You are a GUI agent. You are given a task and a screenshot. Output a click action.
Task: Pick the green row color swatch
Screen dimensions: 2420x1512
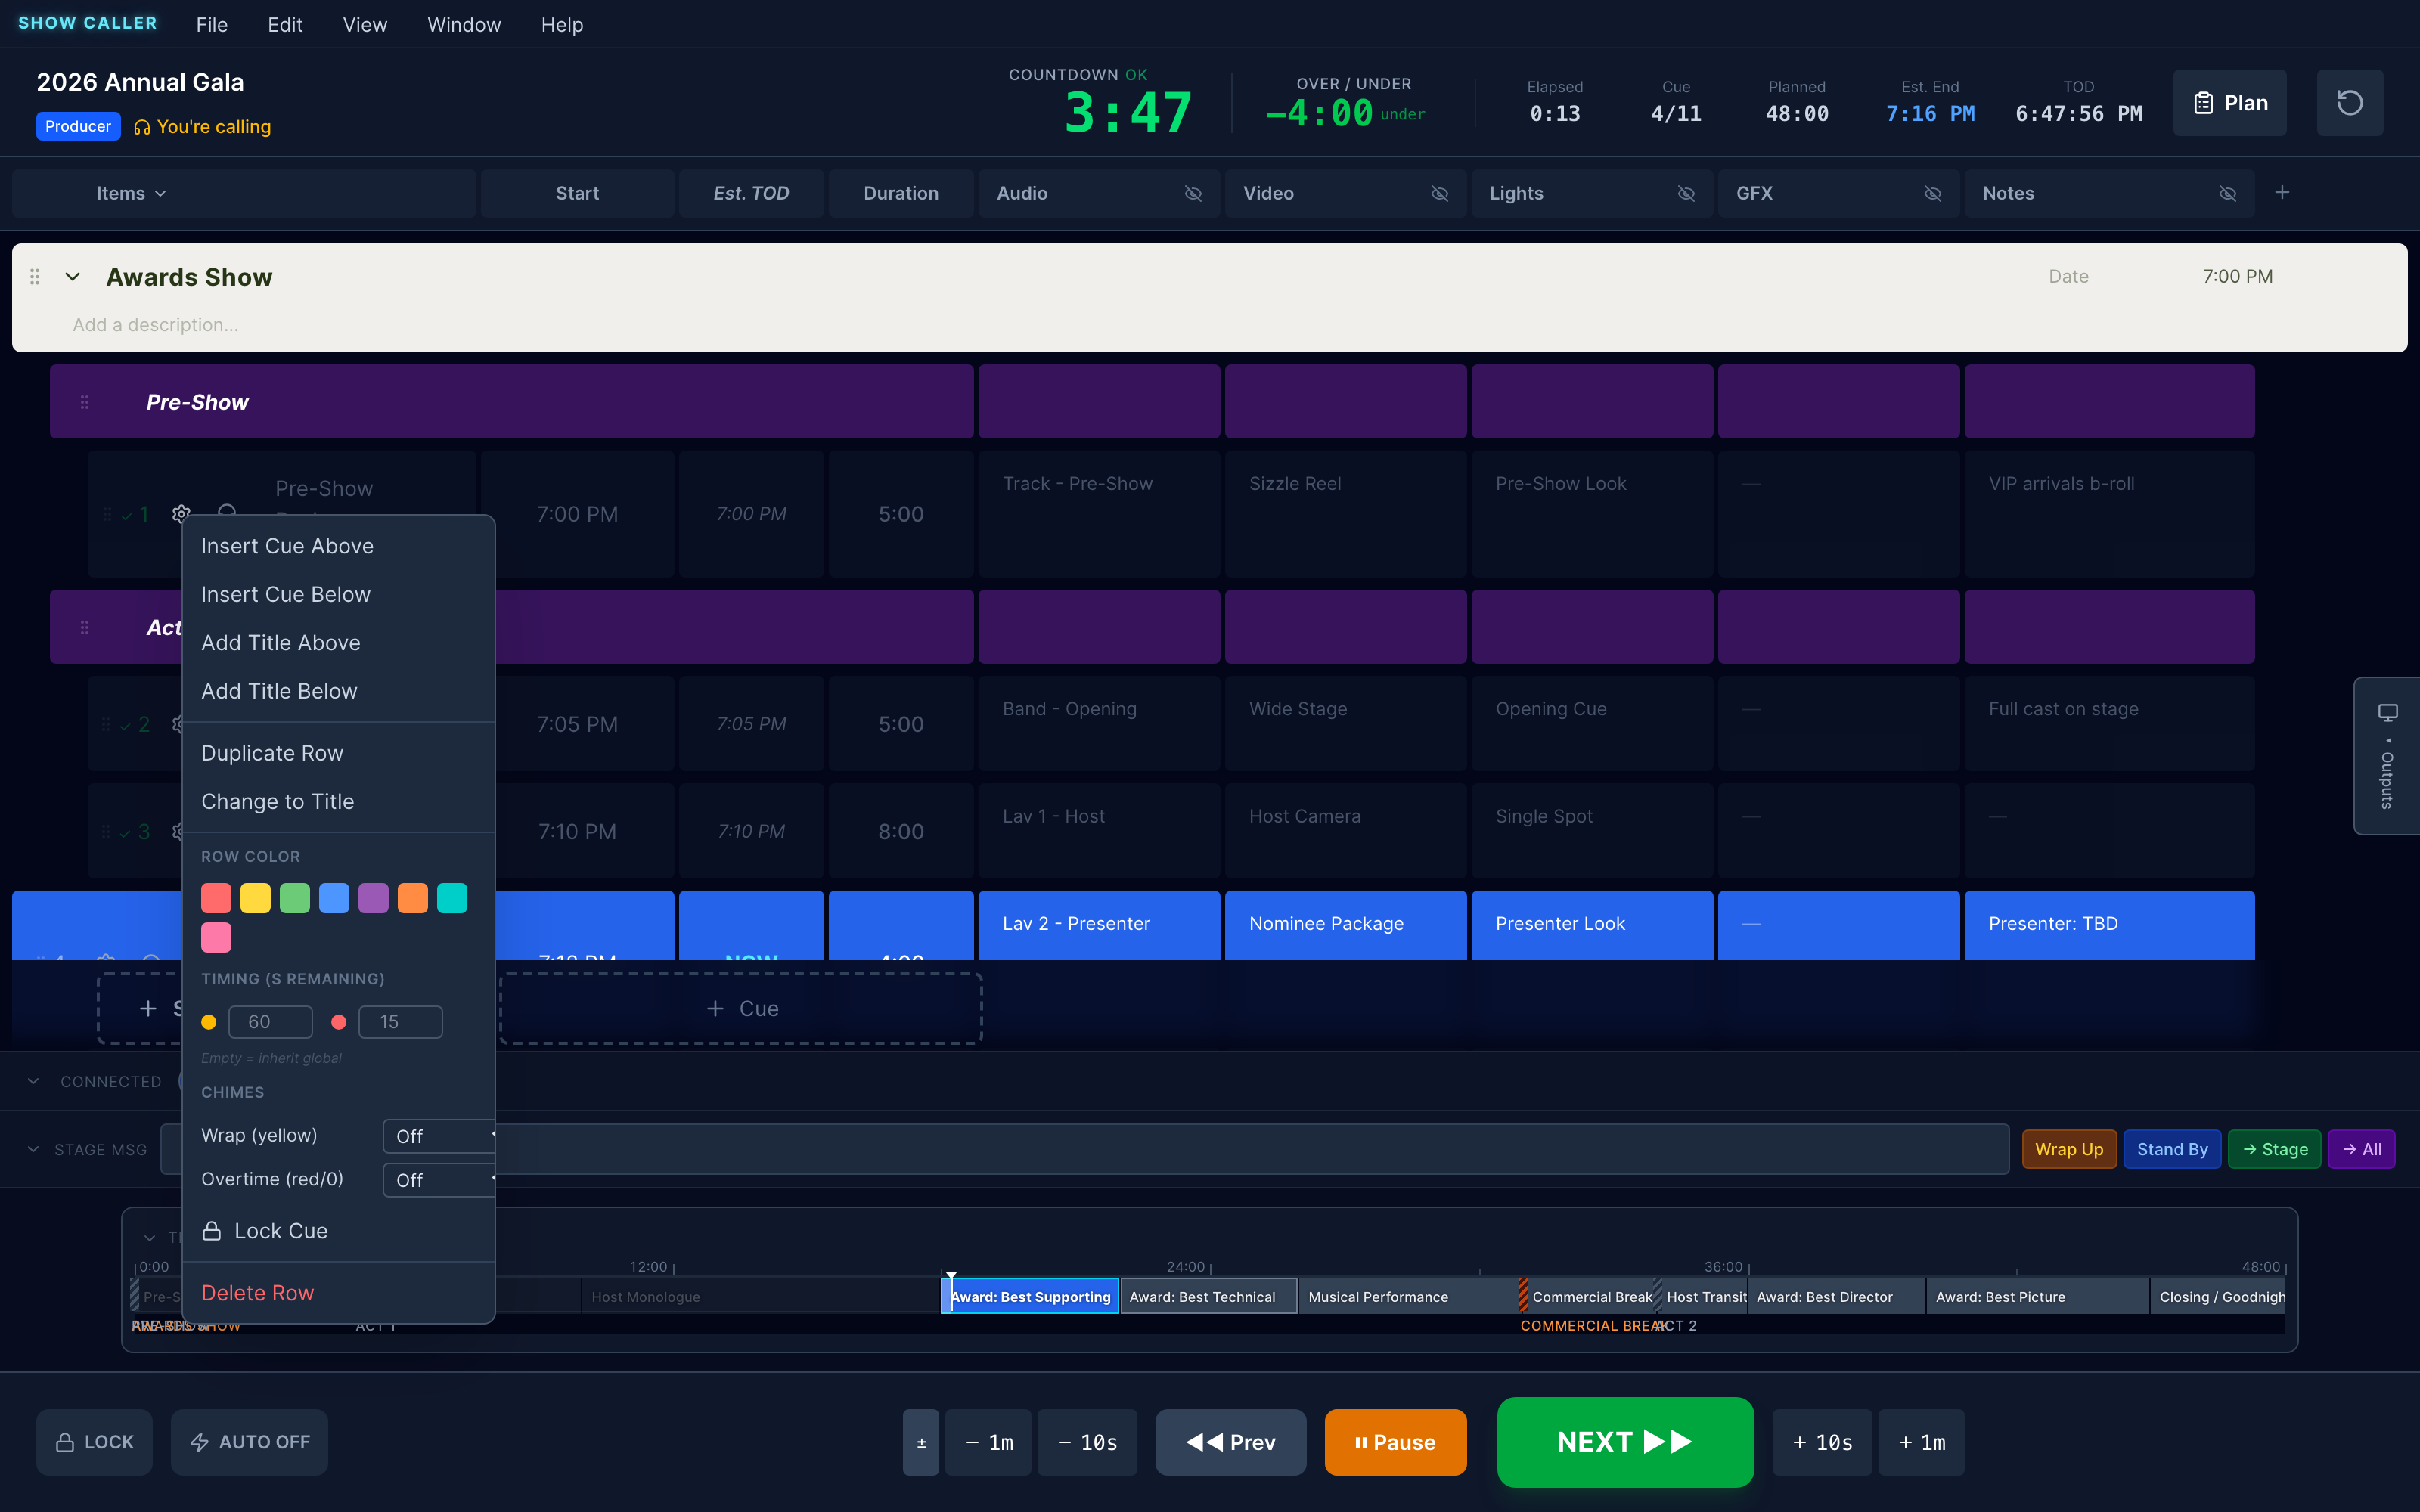point(295,898)
